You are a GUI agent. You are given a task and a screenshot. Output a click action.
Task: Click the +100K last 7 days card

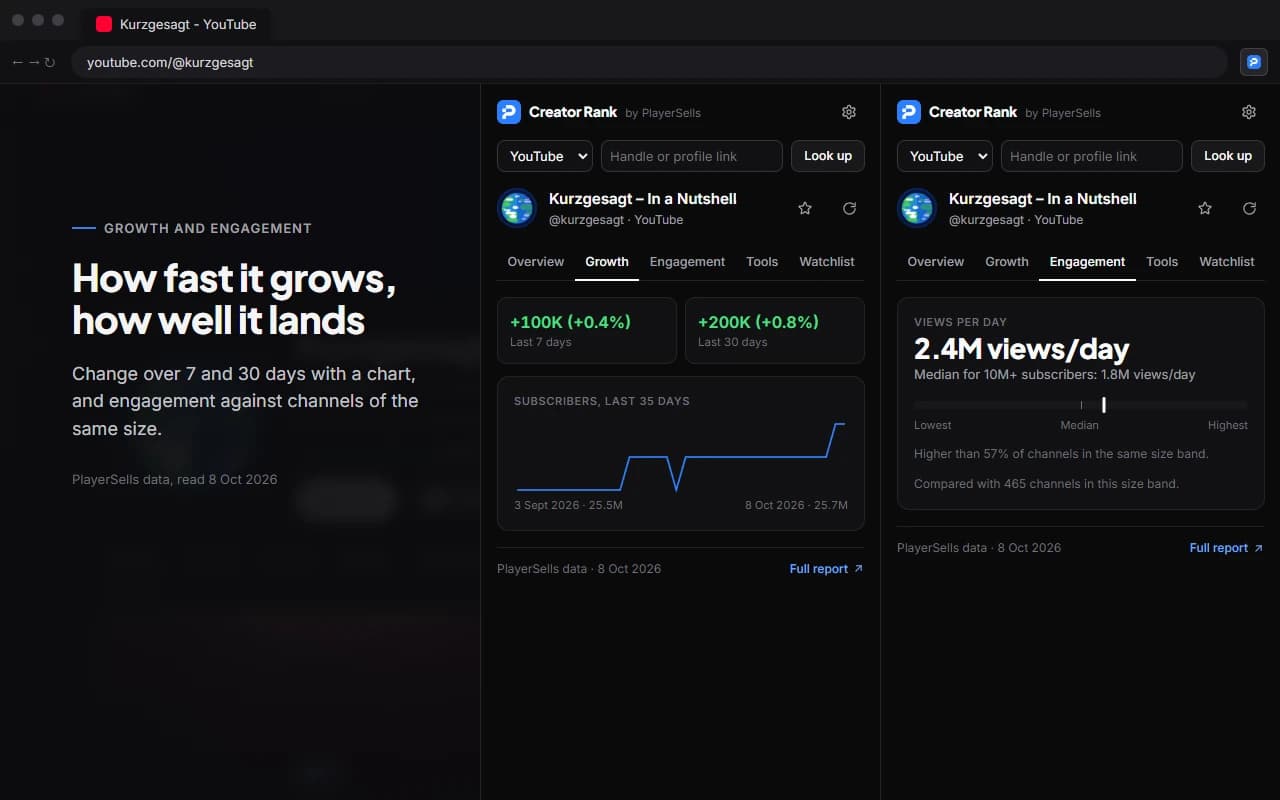point(587,330)
